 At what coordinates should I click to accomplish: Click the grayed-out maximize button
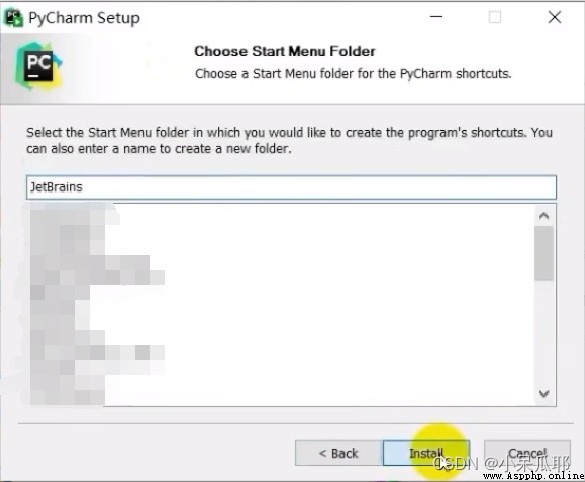tap(495, 17)
